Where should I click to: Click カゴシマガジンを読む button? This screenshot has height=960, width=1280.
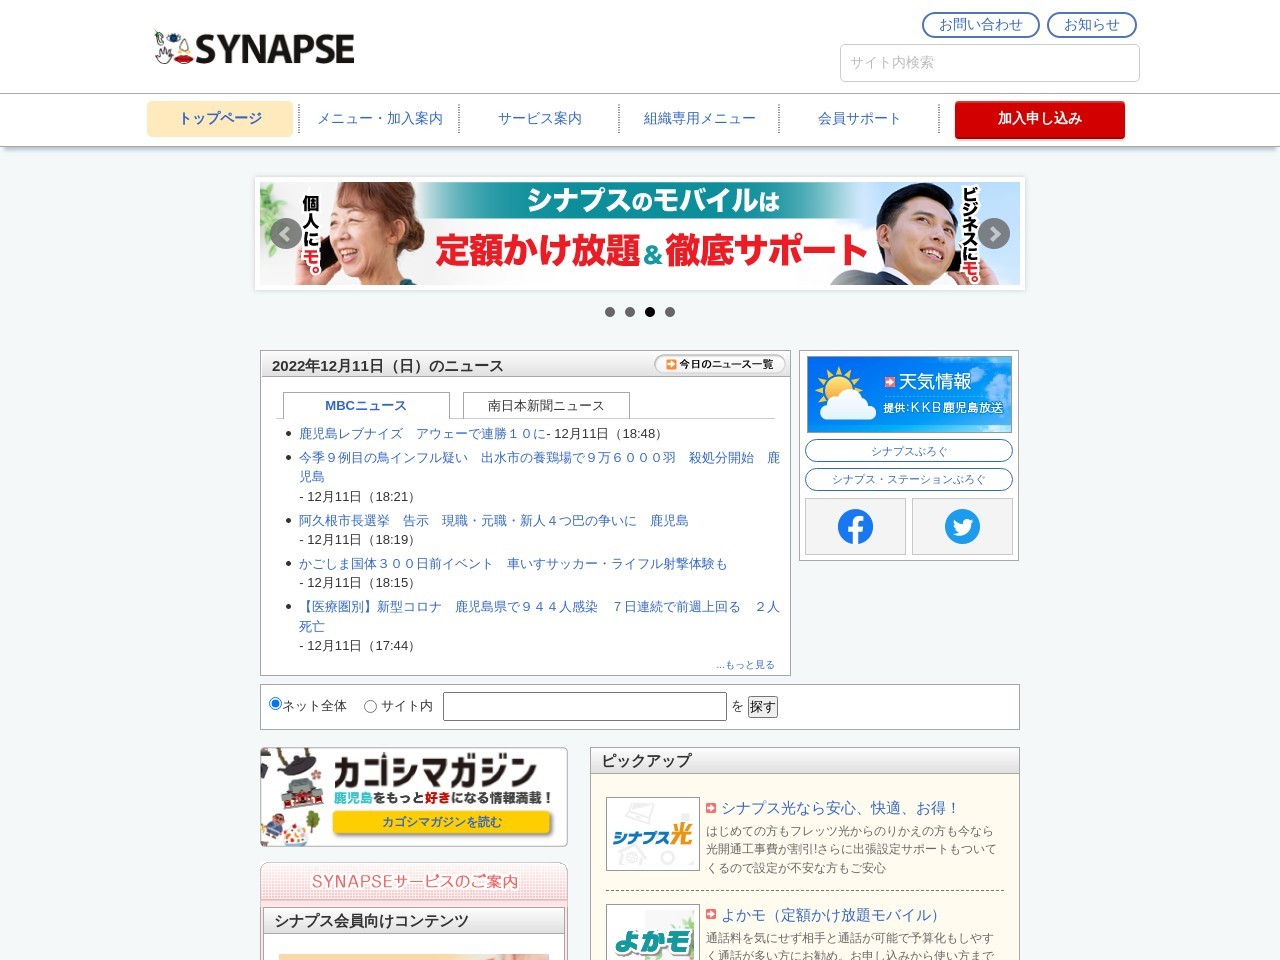(442, 822)
